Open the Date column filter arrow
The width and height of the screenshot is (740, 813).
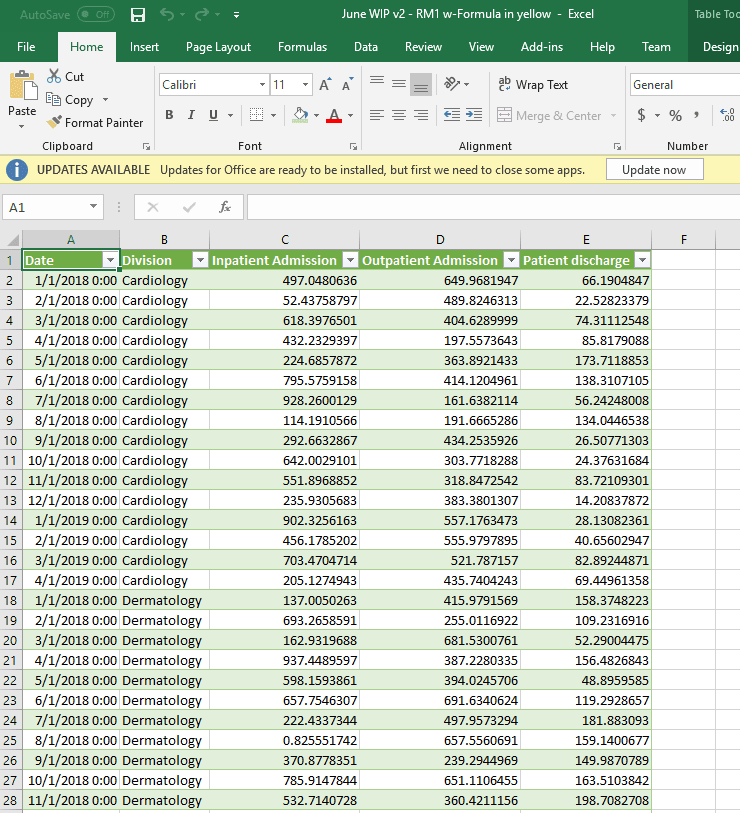(110, 260)
